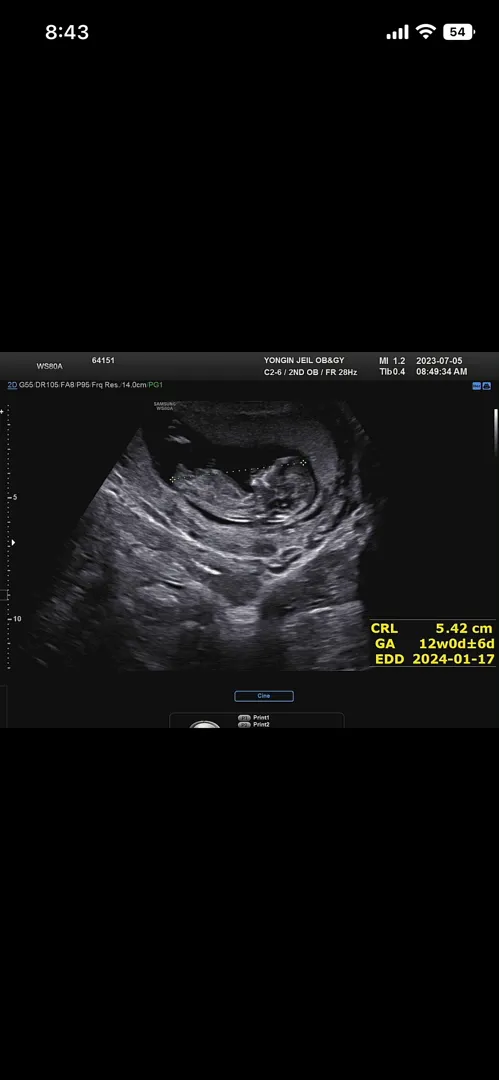Image resolution: width=499 pixels, height=1080 pixels.
Task: Tap the Wi-Fi icon in status bar
Action: [427, 32]
